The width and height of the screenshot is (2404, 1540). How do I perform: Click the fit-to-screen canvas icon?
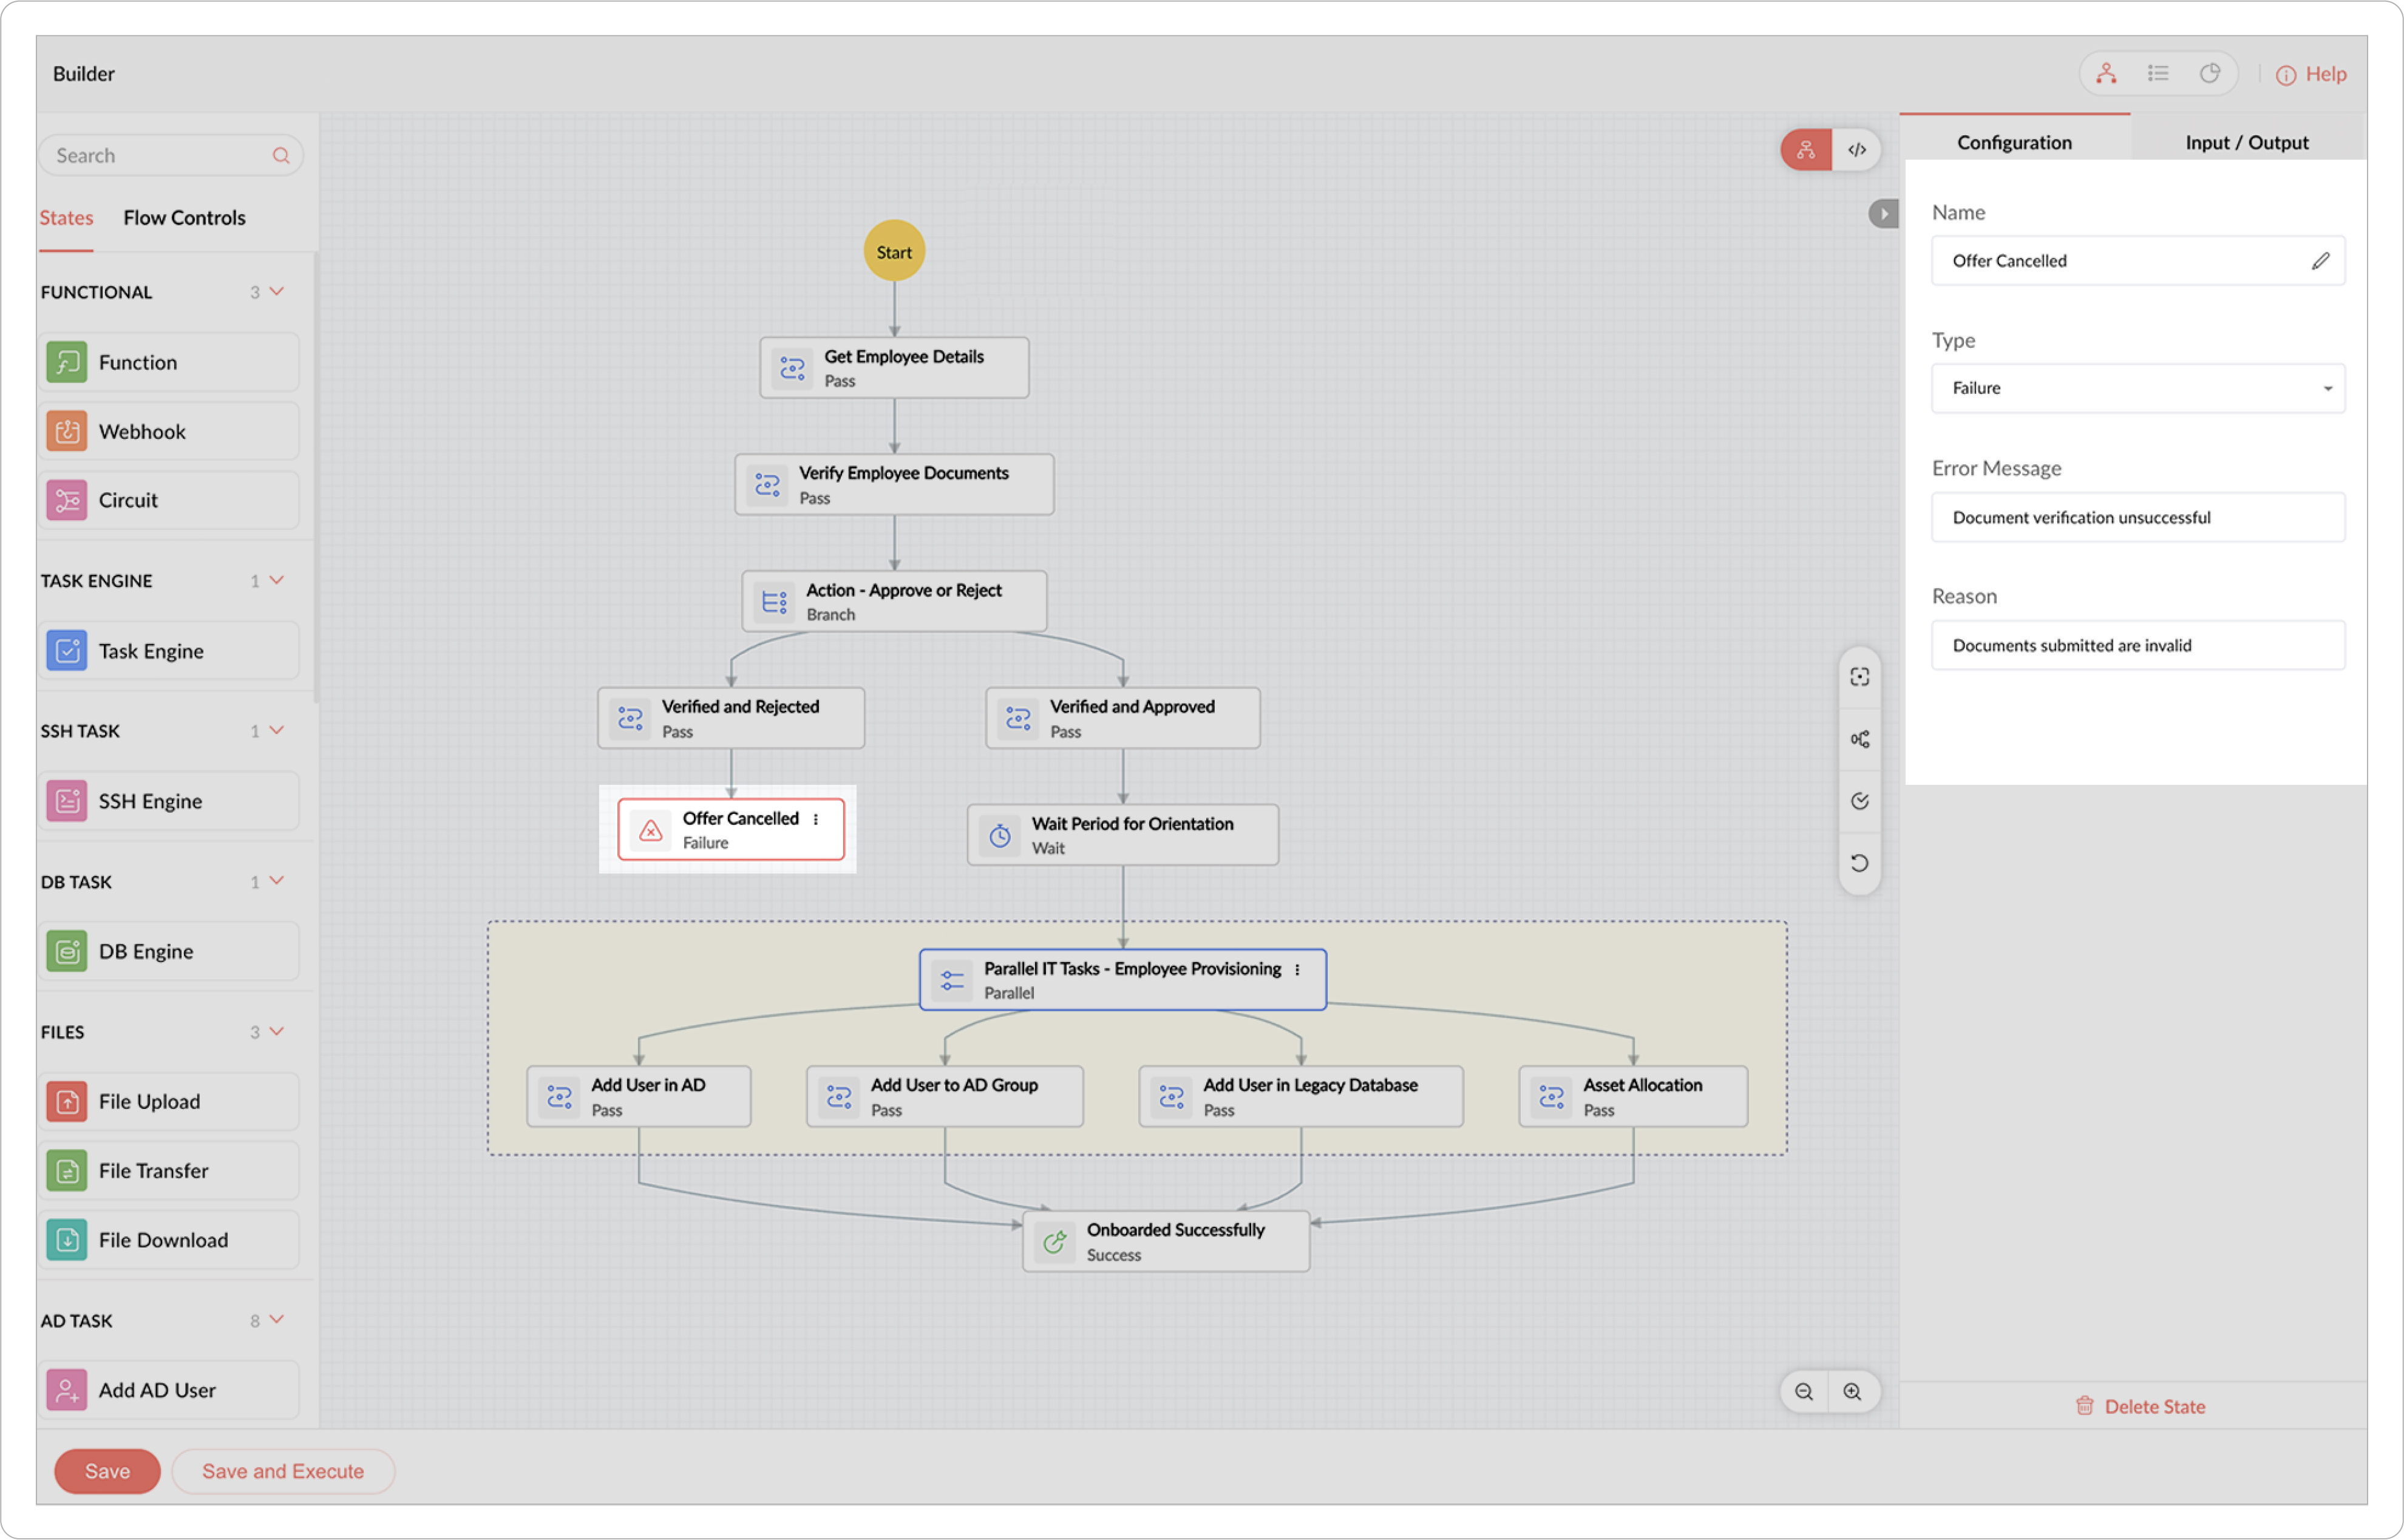coord(1859,677)
